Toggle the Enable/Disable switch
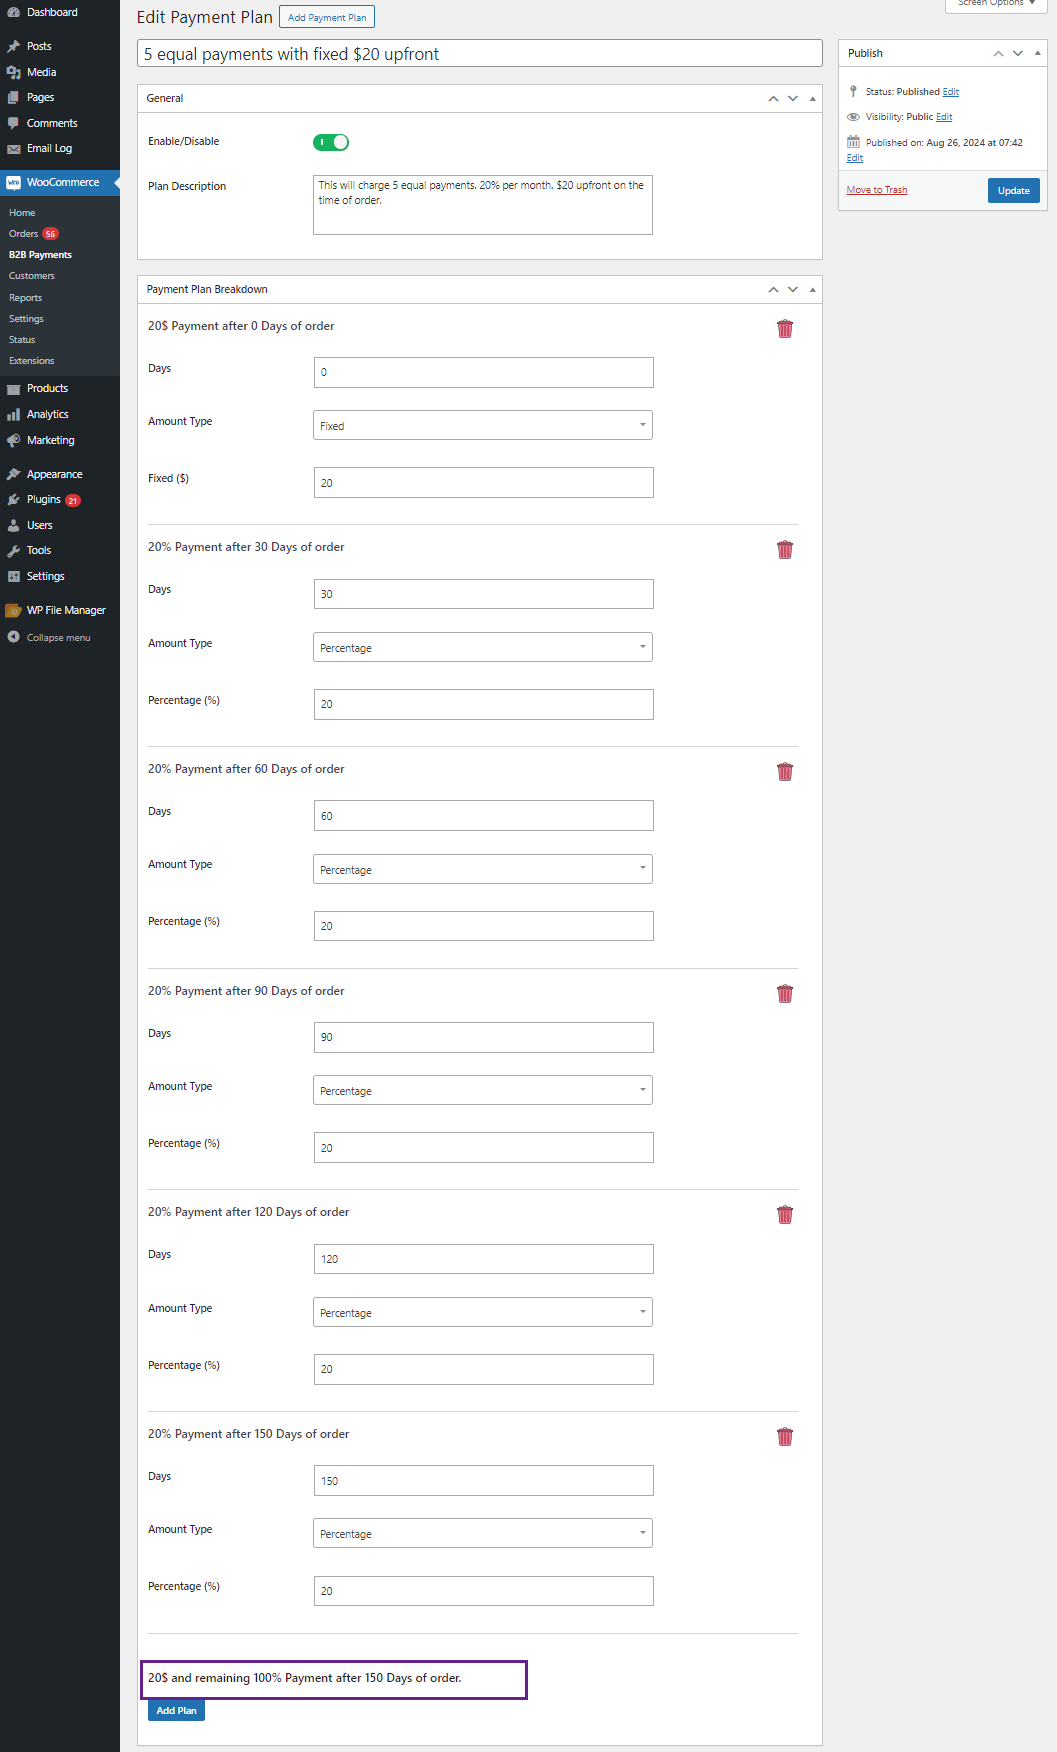The image size is (1057, 1752). point(331,142)
